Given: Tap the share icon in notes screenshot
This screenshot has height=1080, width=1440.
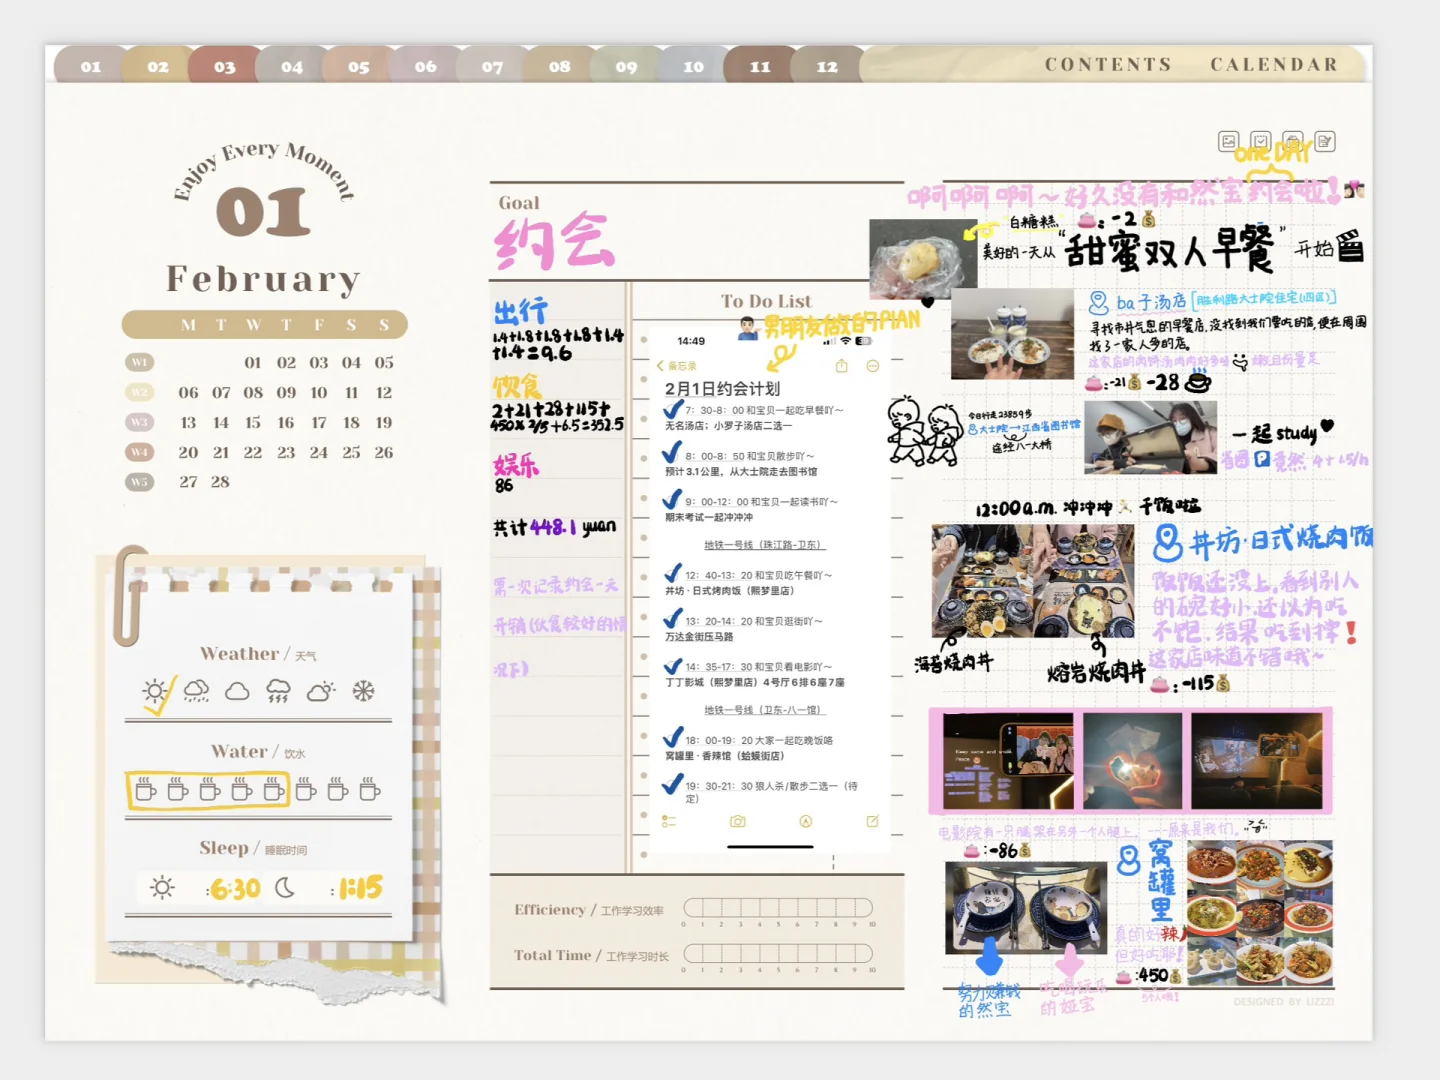Looking at the screenshot, I should pos(841,366).
